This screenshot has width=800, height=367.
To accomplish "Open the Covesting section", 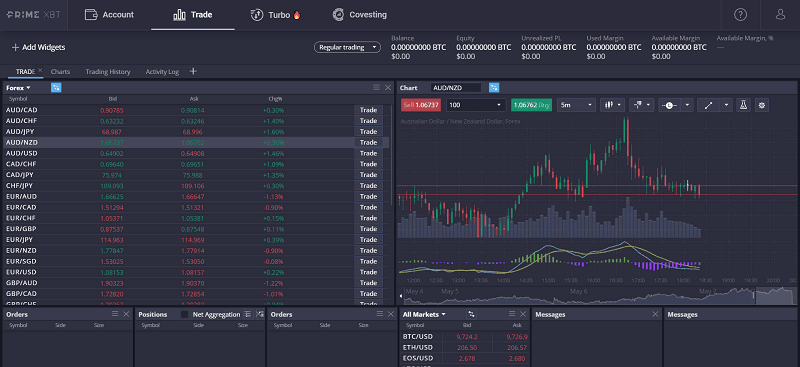I will (x=359, y=15).
